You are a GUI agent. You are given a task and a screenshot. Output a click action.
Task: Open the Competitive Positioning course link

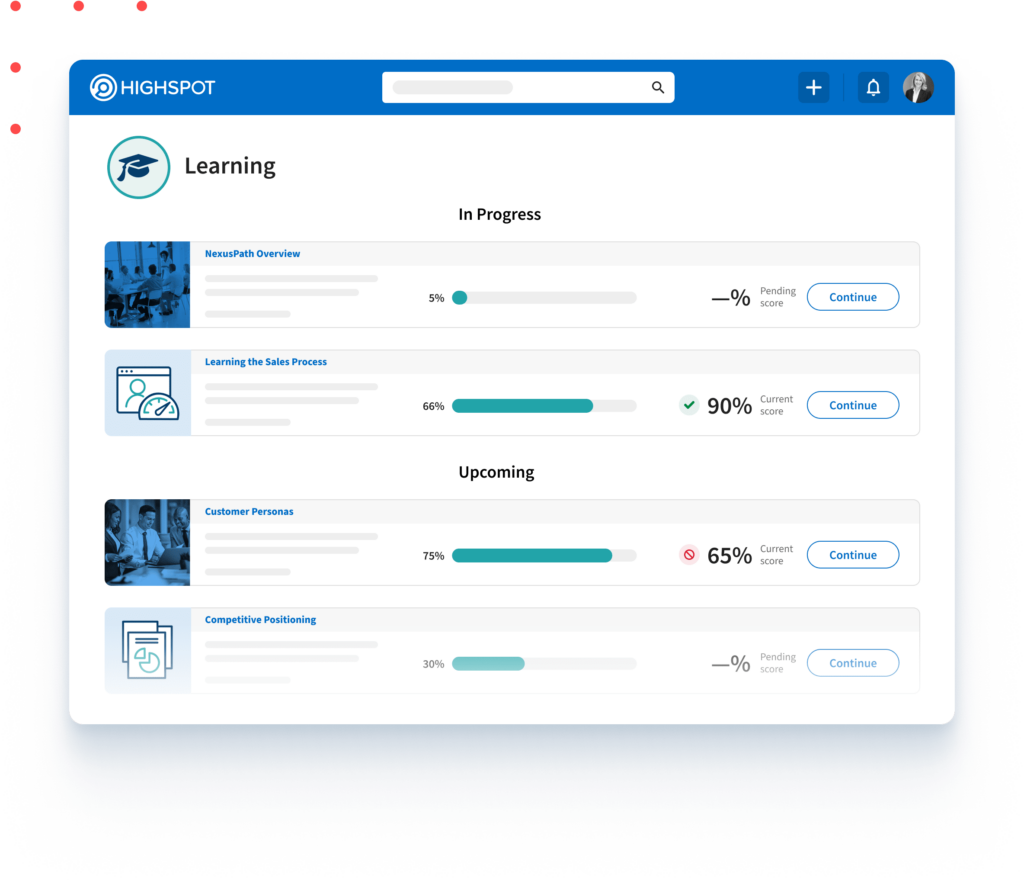[x=261, y=620]
